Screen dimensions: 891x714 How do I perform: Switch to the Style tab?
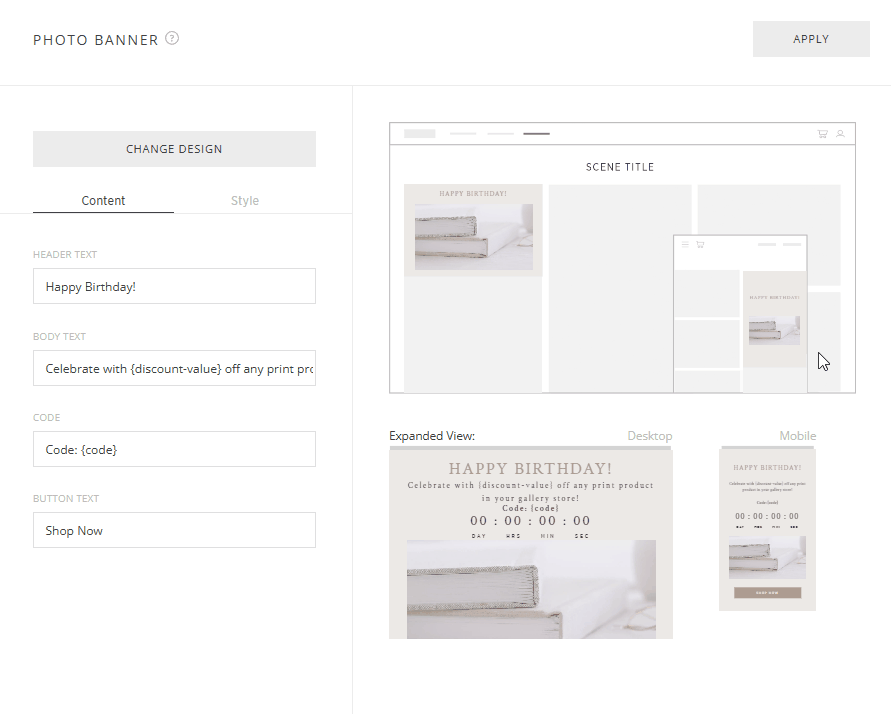[x=245, y=200]
